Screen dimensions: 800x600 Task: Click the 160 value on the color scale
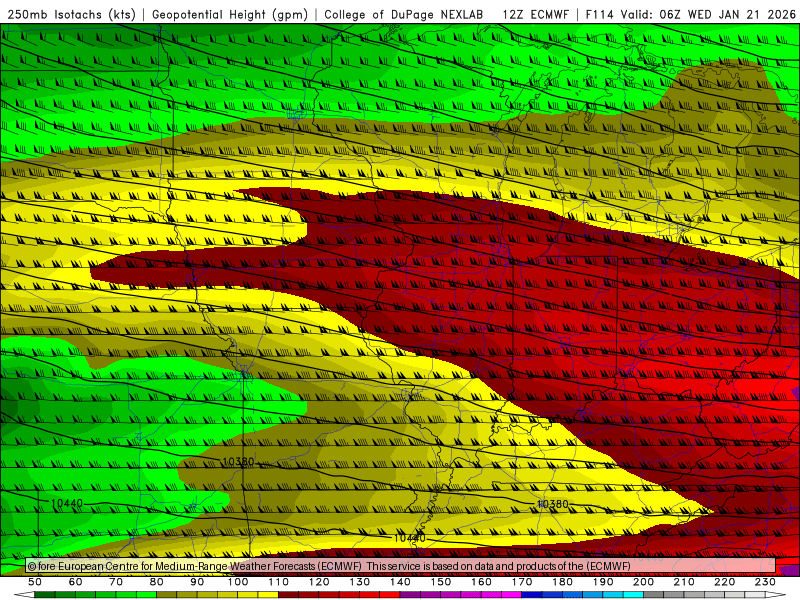coord(481,582)
